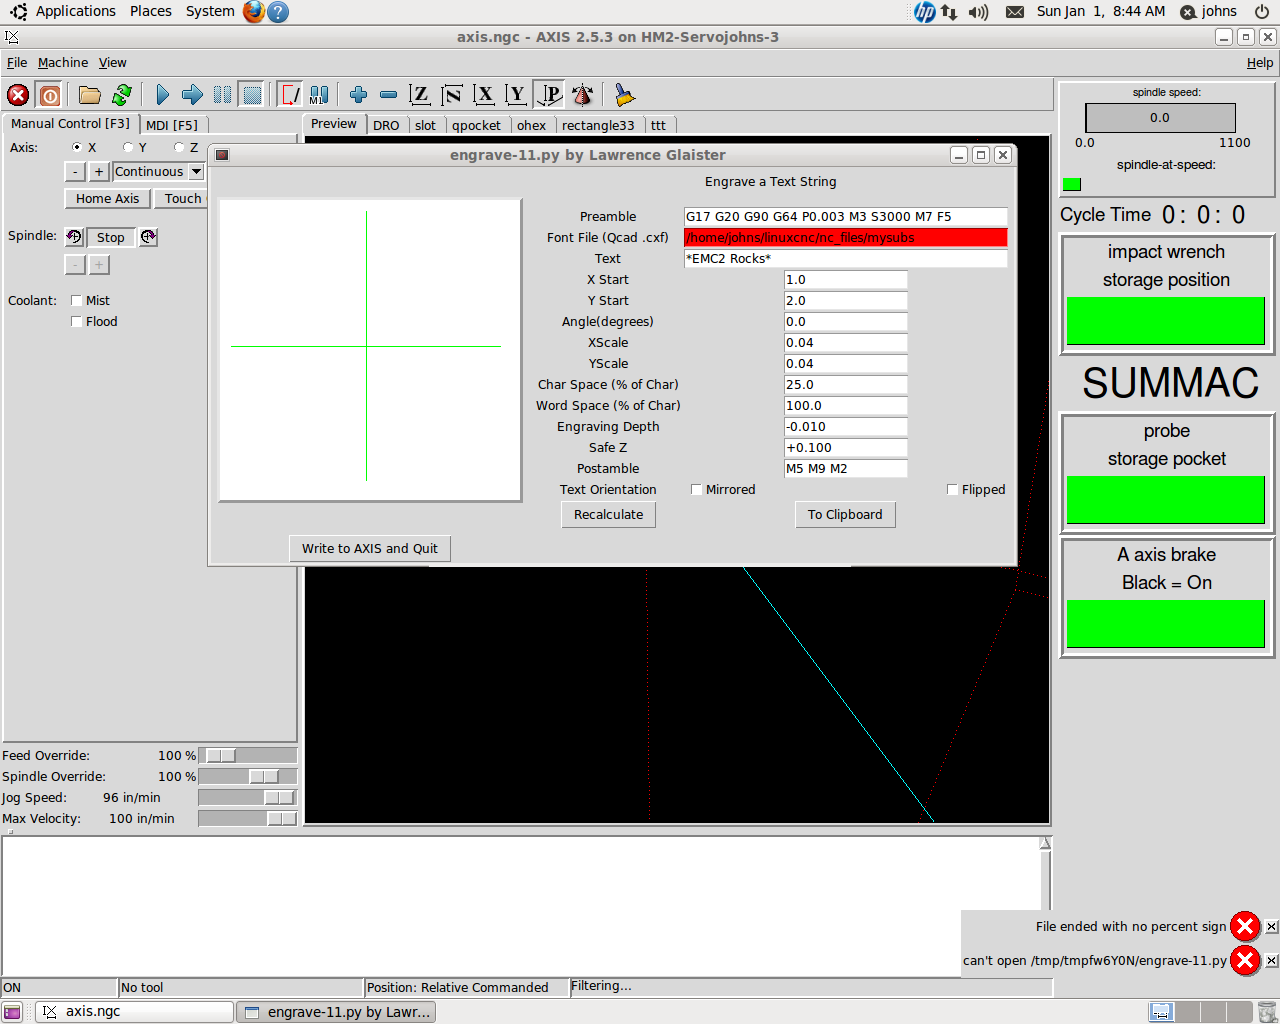Open the ttt tab
The width and height of the screenshot is (1280, 1024).
click(x=658, y=125)
